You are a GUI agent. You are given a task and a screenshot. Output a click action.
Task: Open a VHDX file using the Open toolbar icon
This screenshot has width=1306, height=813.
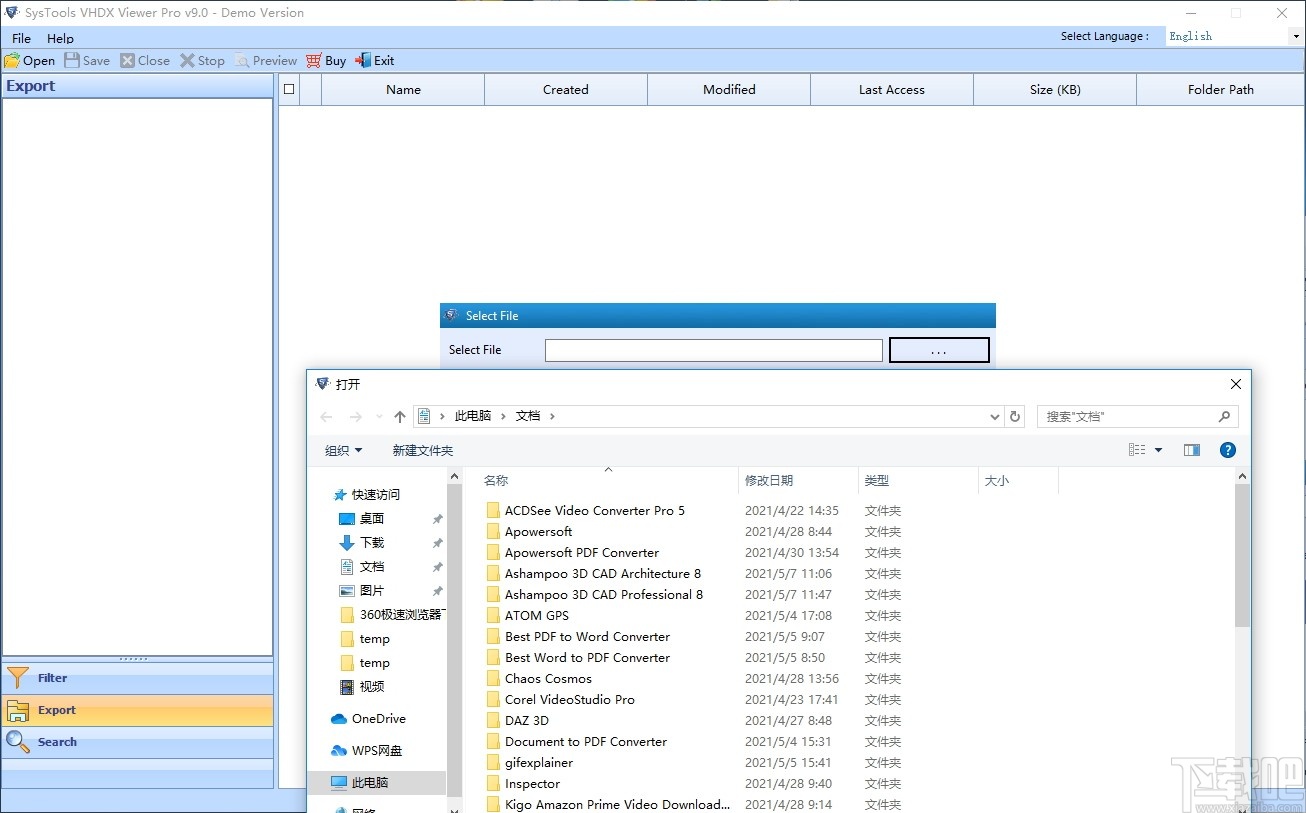click(x=29, y=60)
